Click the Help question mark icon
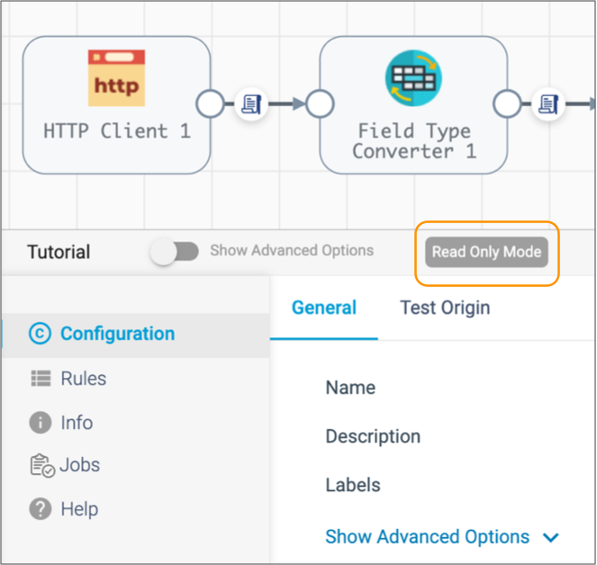This screenshot has width=597, height=565. 40,509
